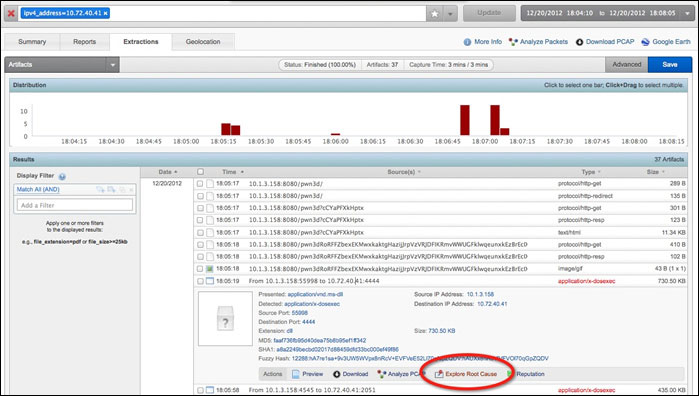Viewport: 699px width, 396px height.
Task: Click the dll extension link
Action: (x=289, y=330)
